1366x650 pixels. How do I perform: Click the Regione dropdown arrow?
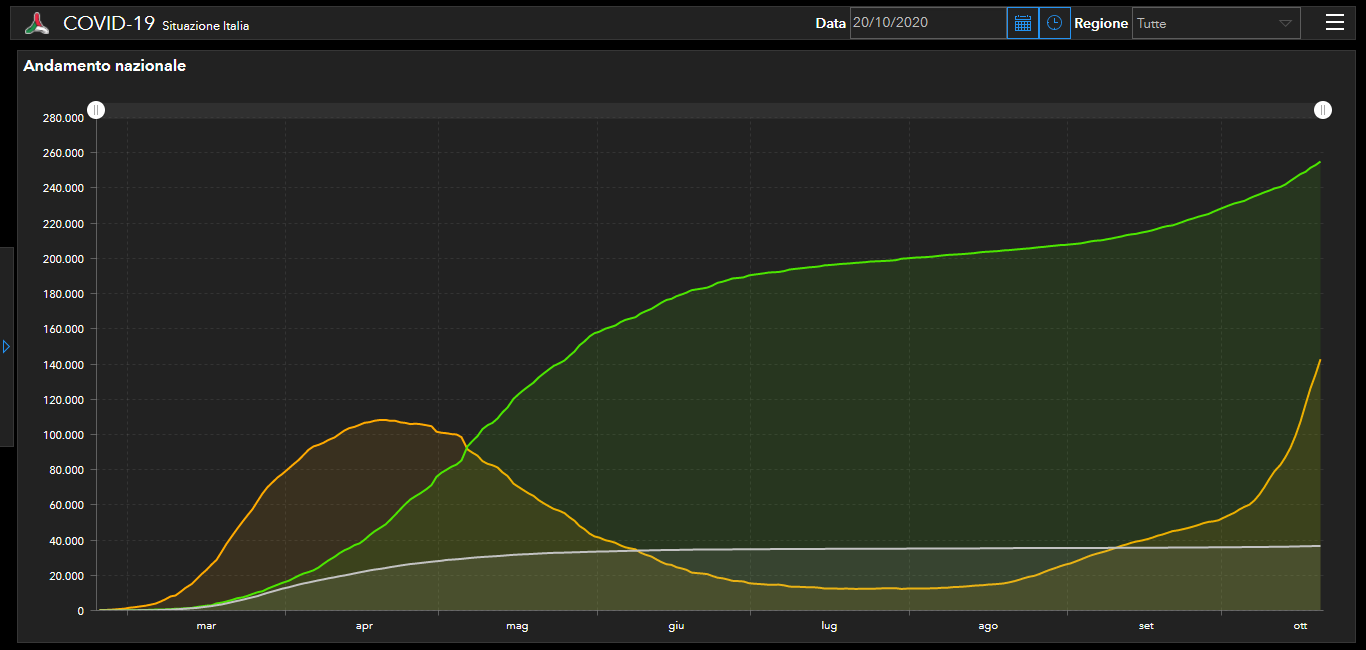click(x=1285, y=23)
